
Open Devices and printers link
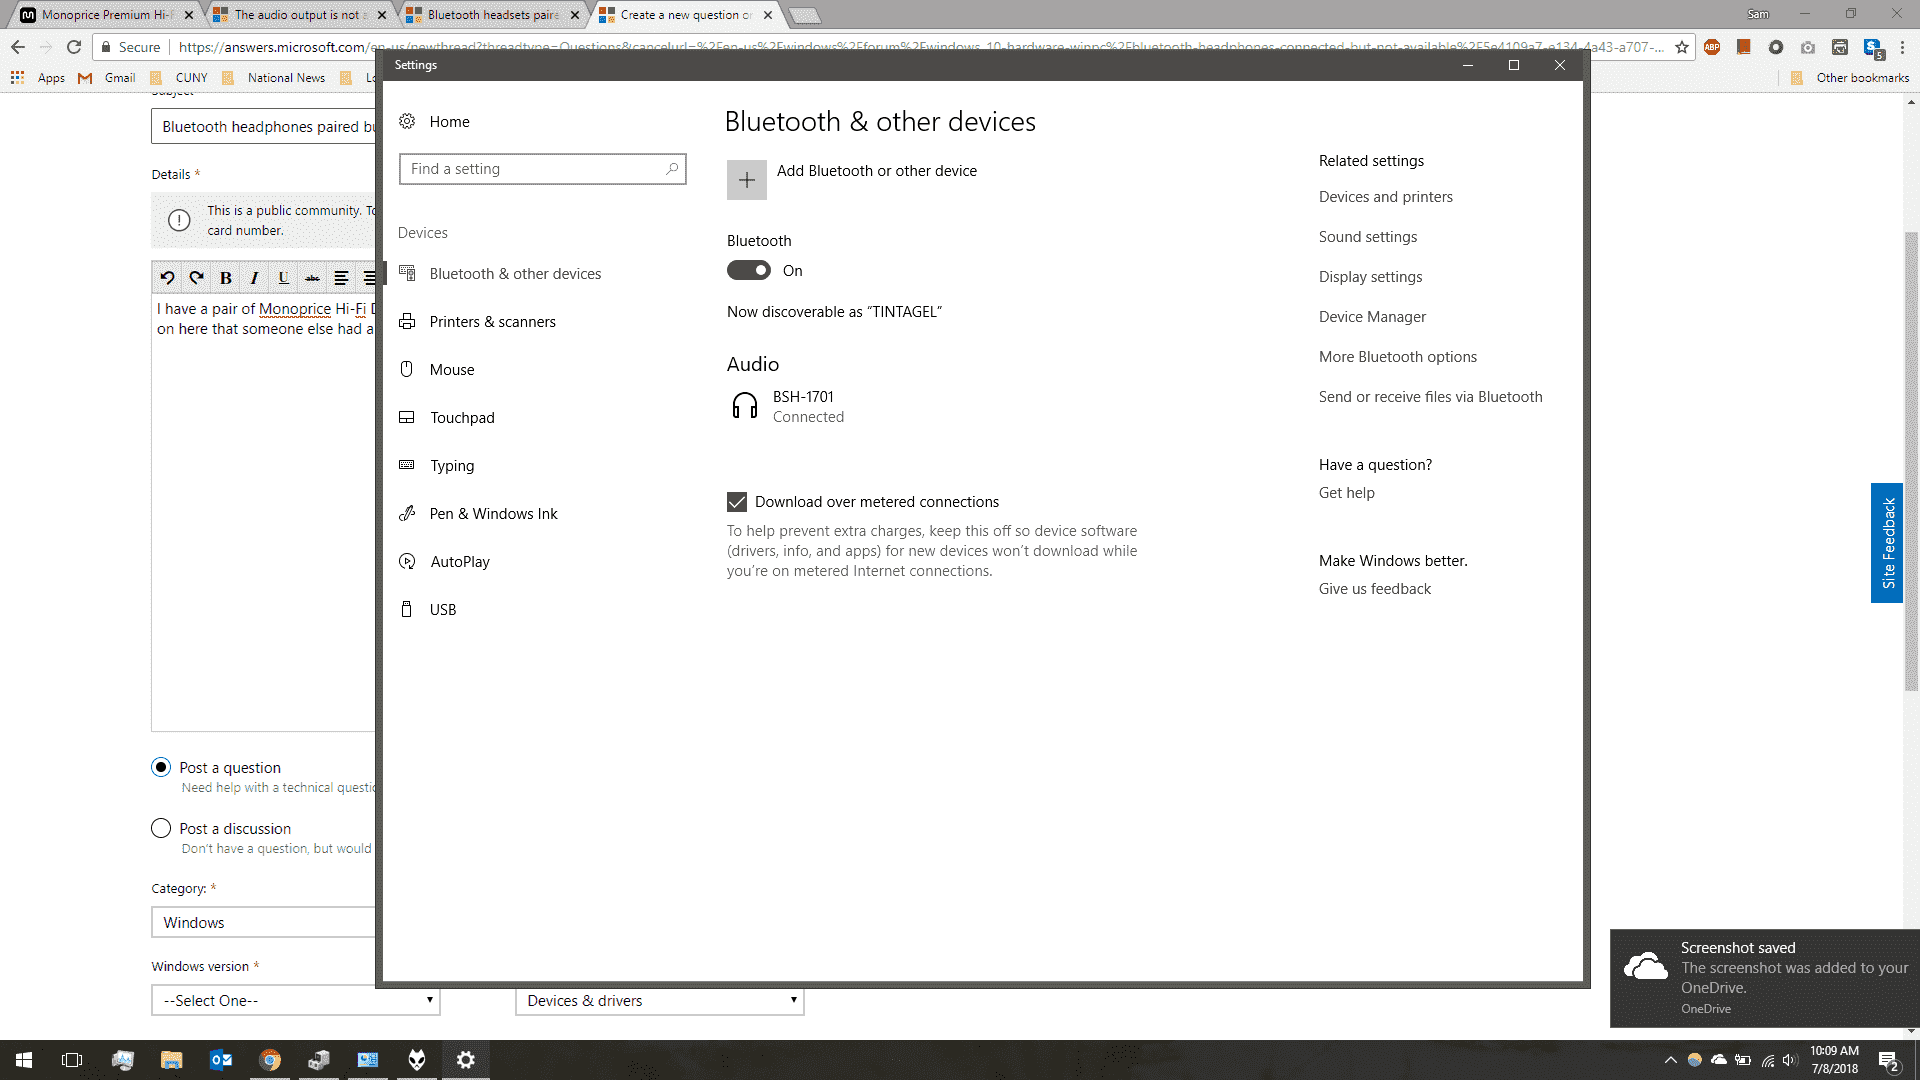1385,197
